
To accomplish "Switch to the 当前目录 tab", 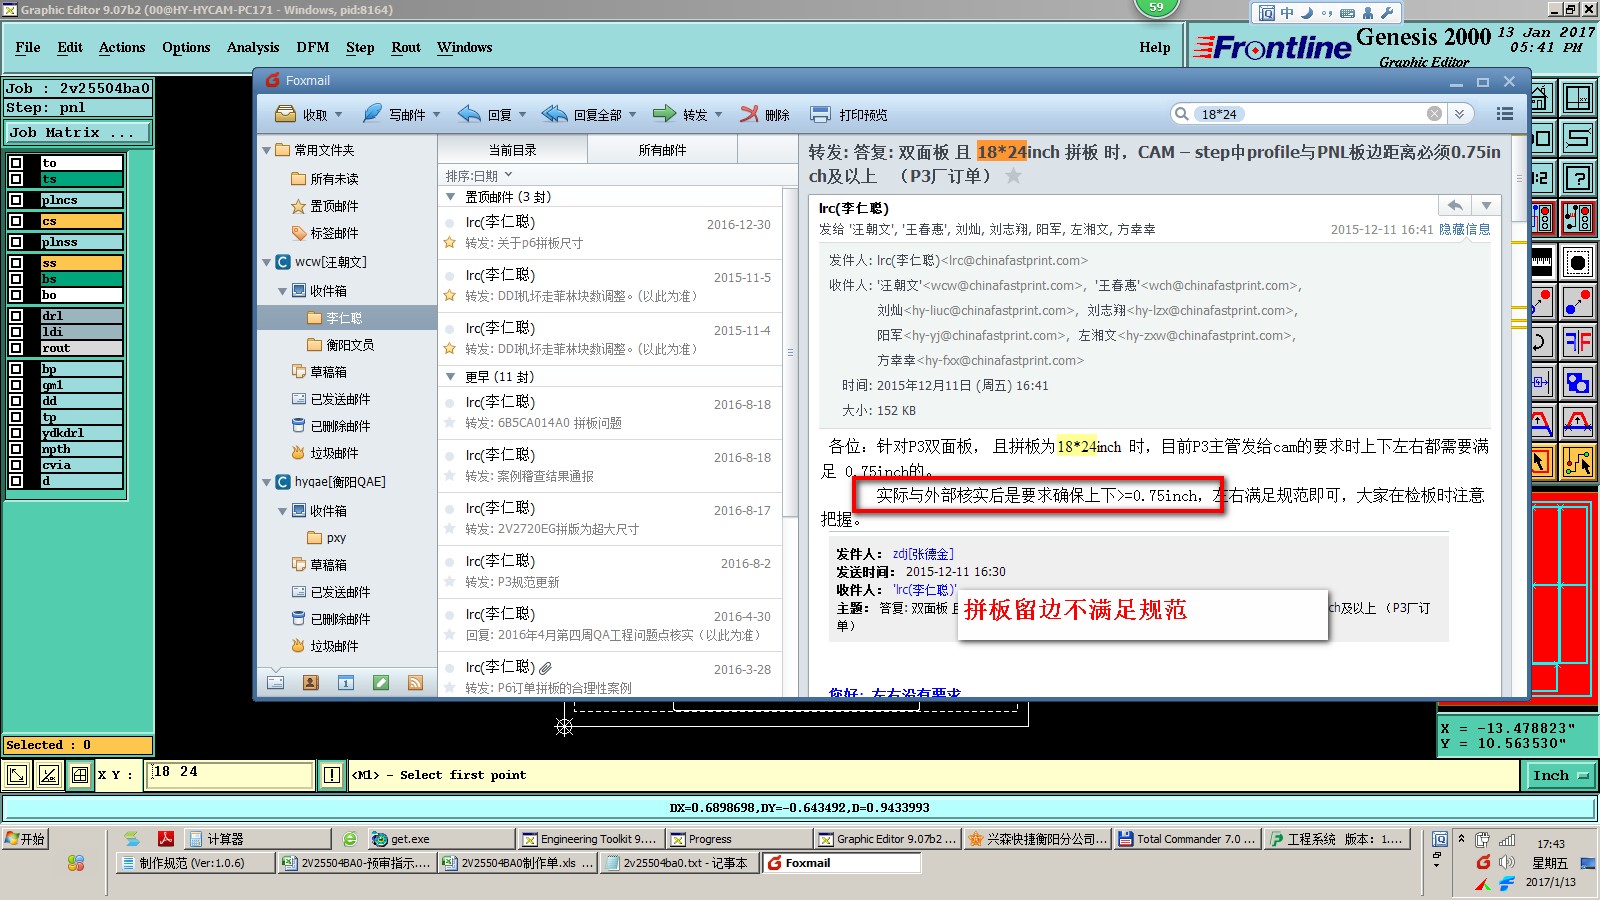I will pyautogui.click(x=512, y=150).
